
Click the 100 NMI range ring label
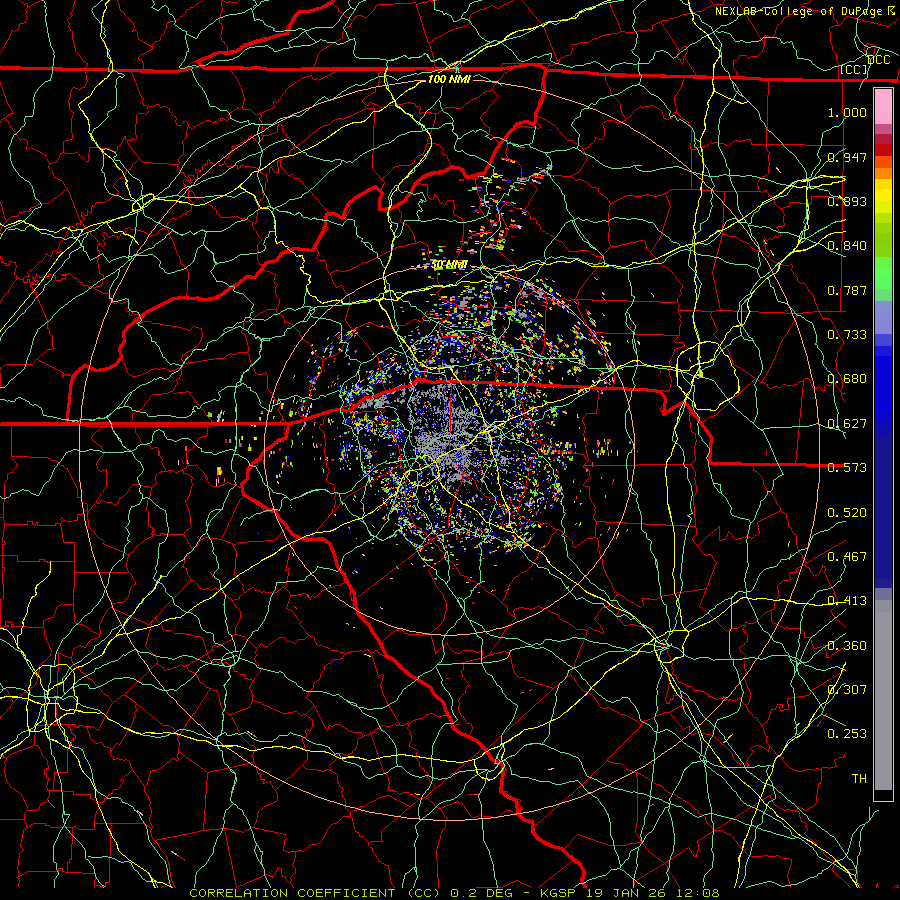[449, 79]
